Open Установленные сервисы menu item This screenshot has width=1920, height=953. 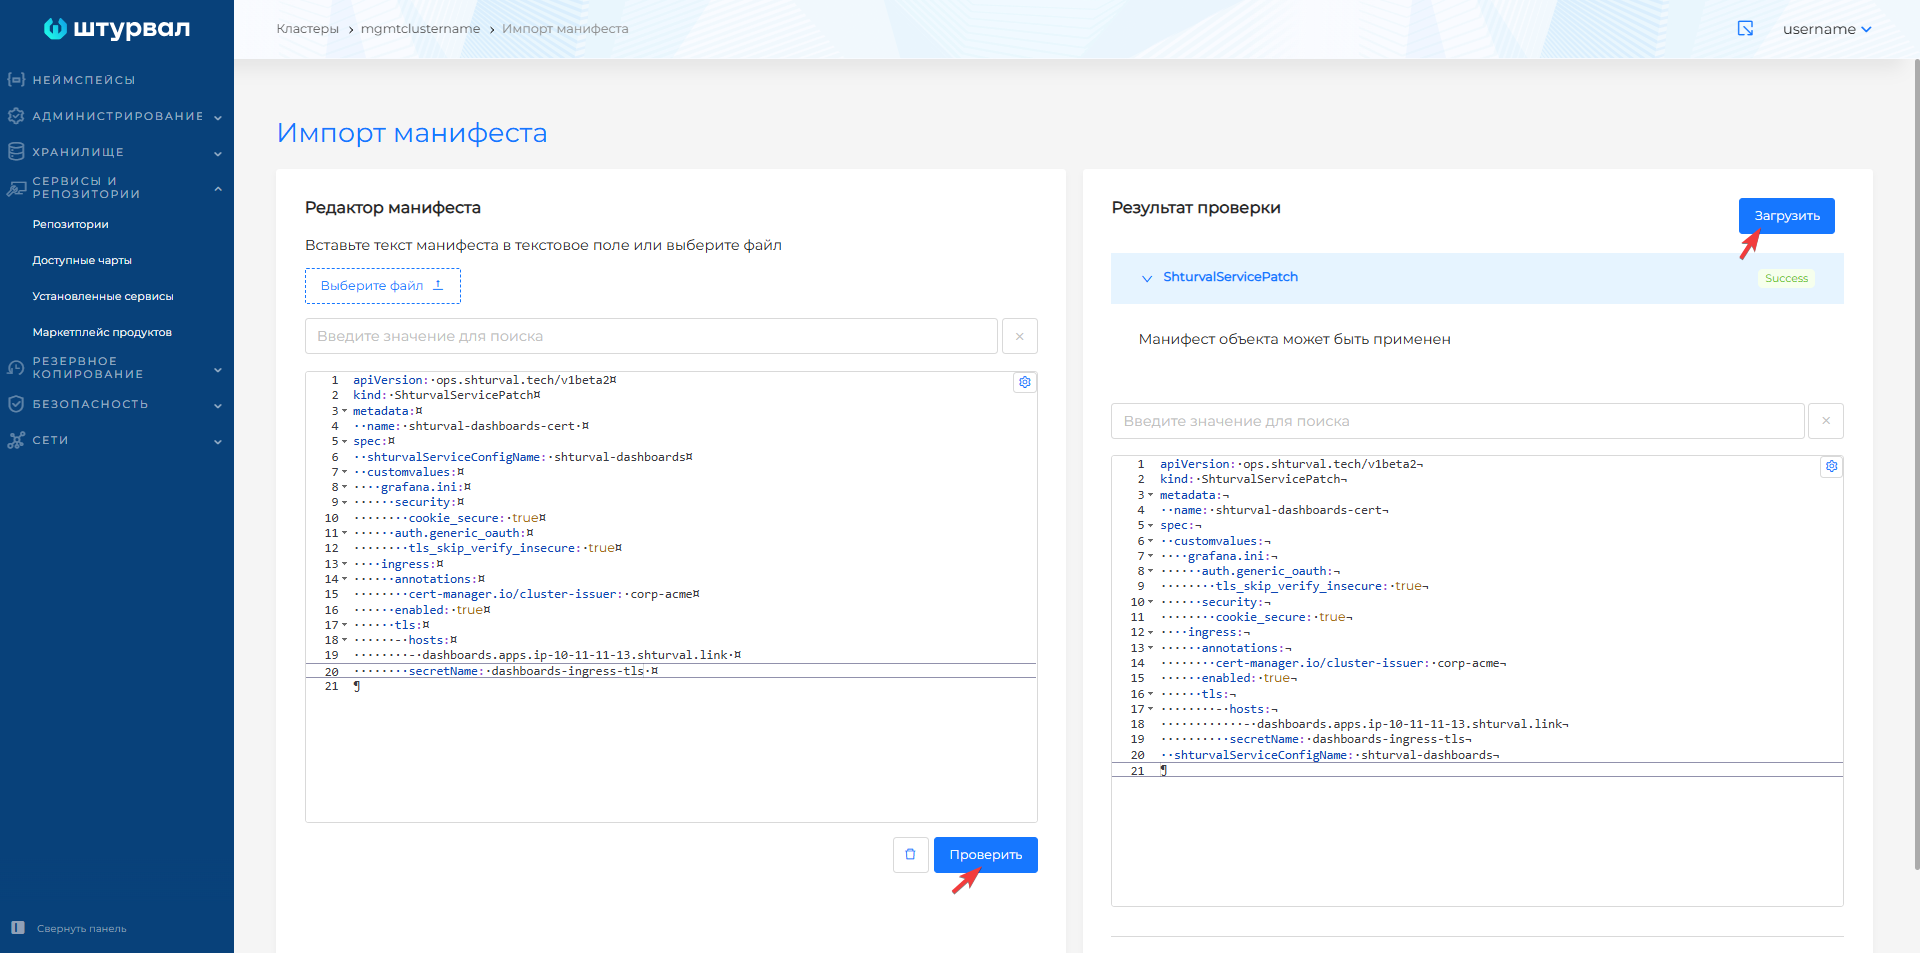[x=103, y=296]
